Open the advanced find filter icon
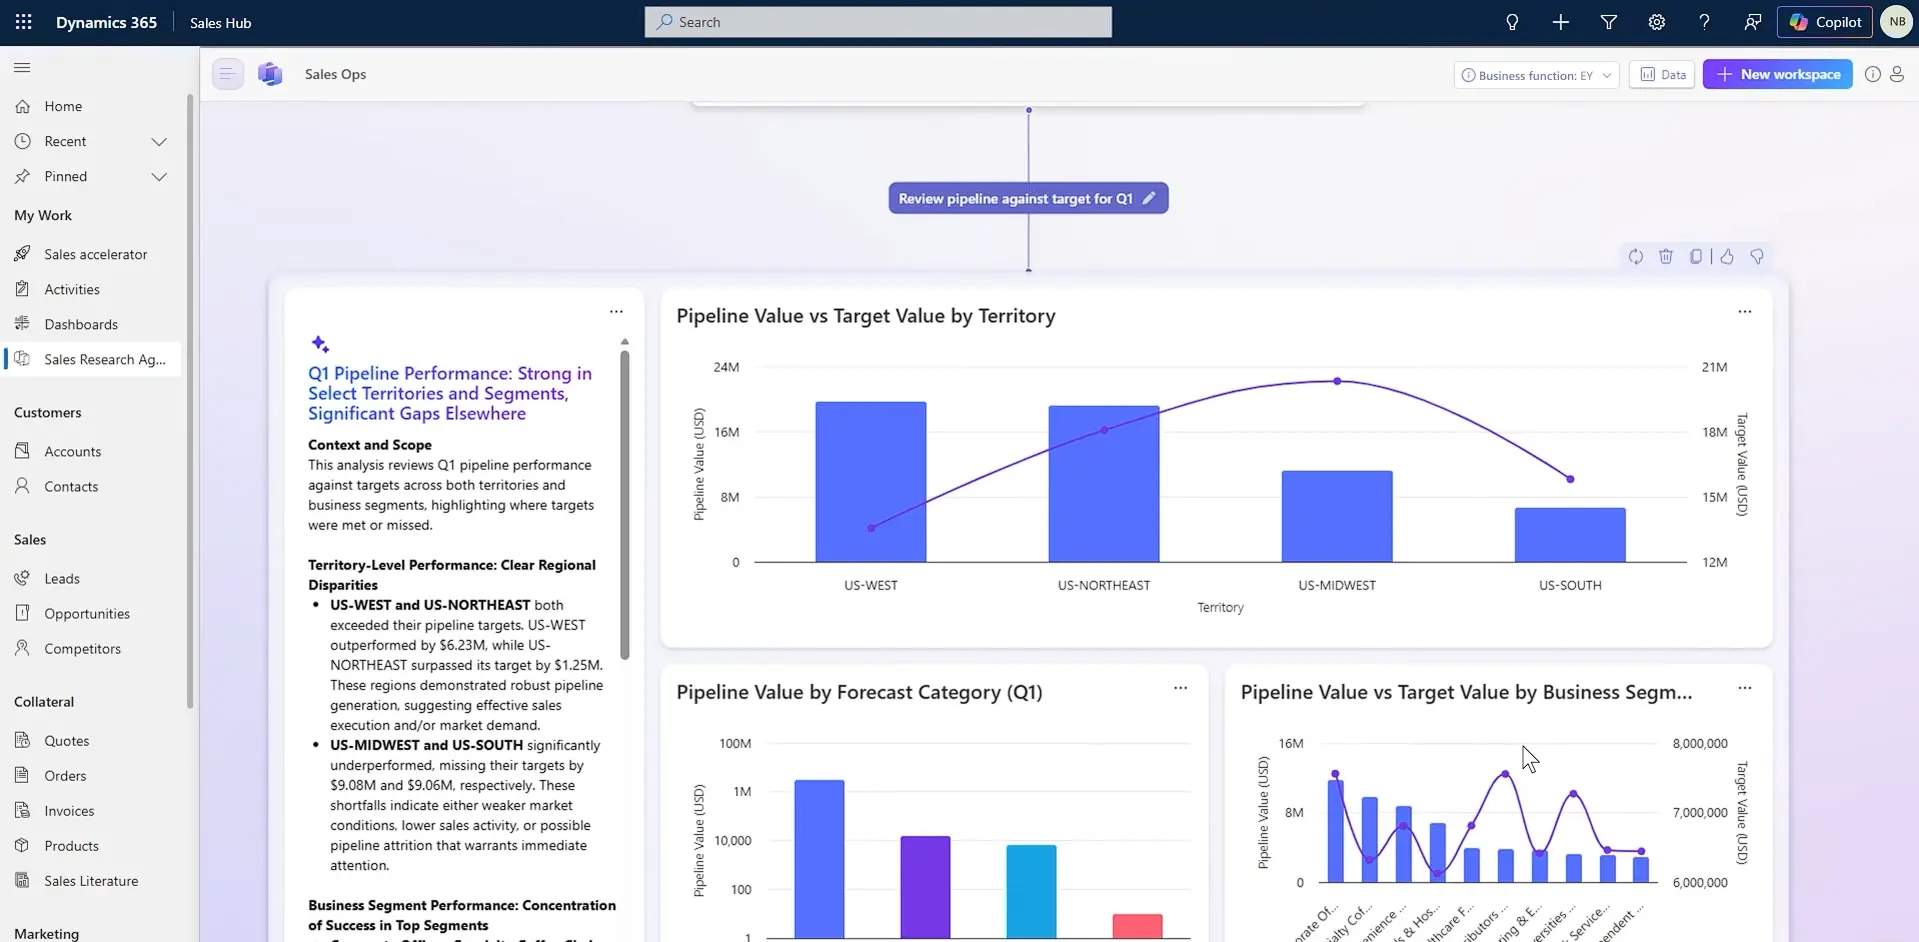Screen dimensions: 1919x942 click(x=1609, y=22)
